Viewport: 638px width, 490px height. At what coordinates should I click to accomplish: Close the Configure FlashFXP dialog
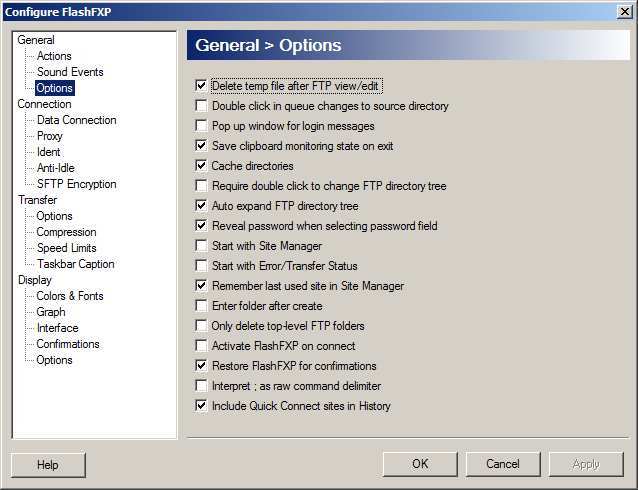[625, 11]
